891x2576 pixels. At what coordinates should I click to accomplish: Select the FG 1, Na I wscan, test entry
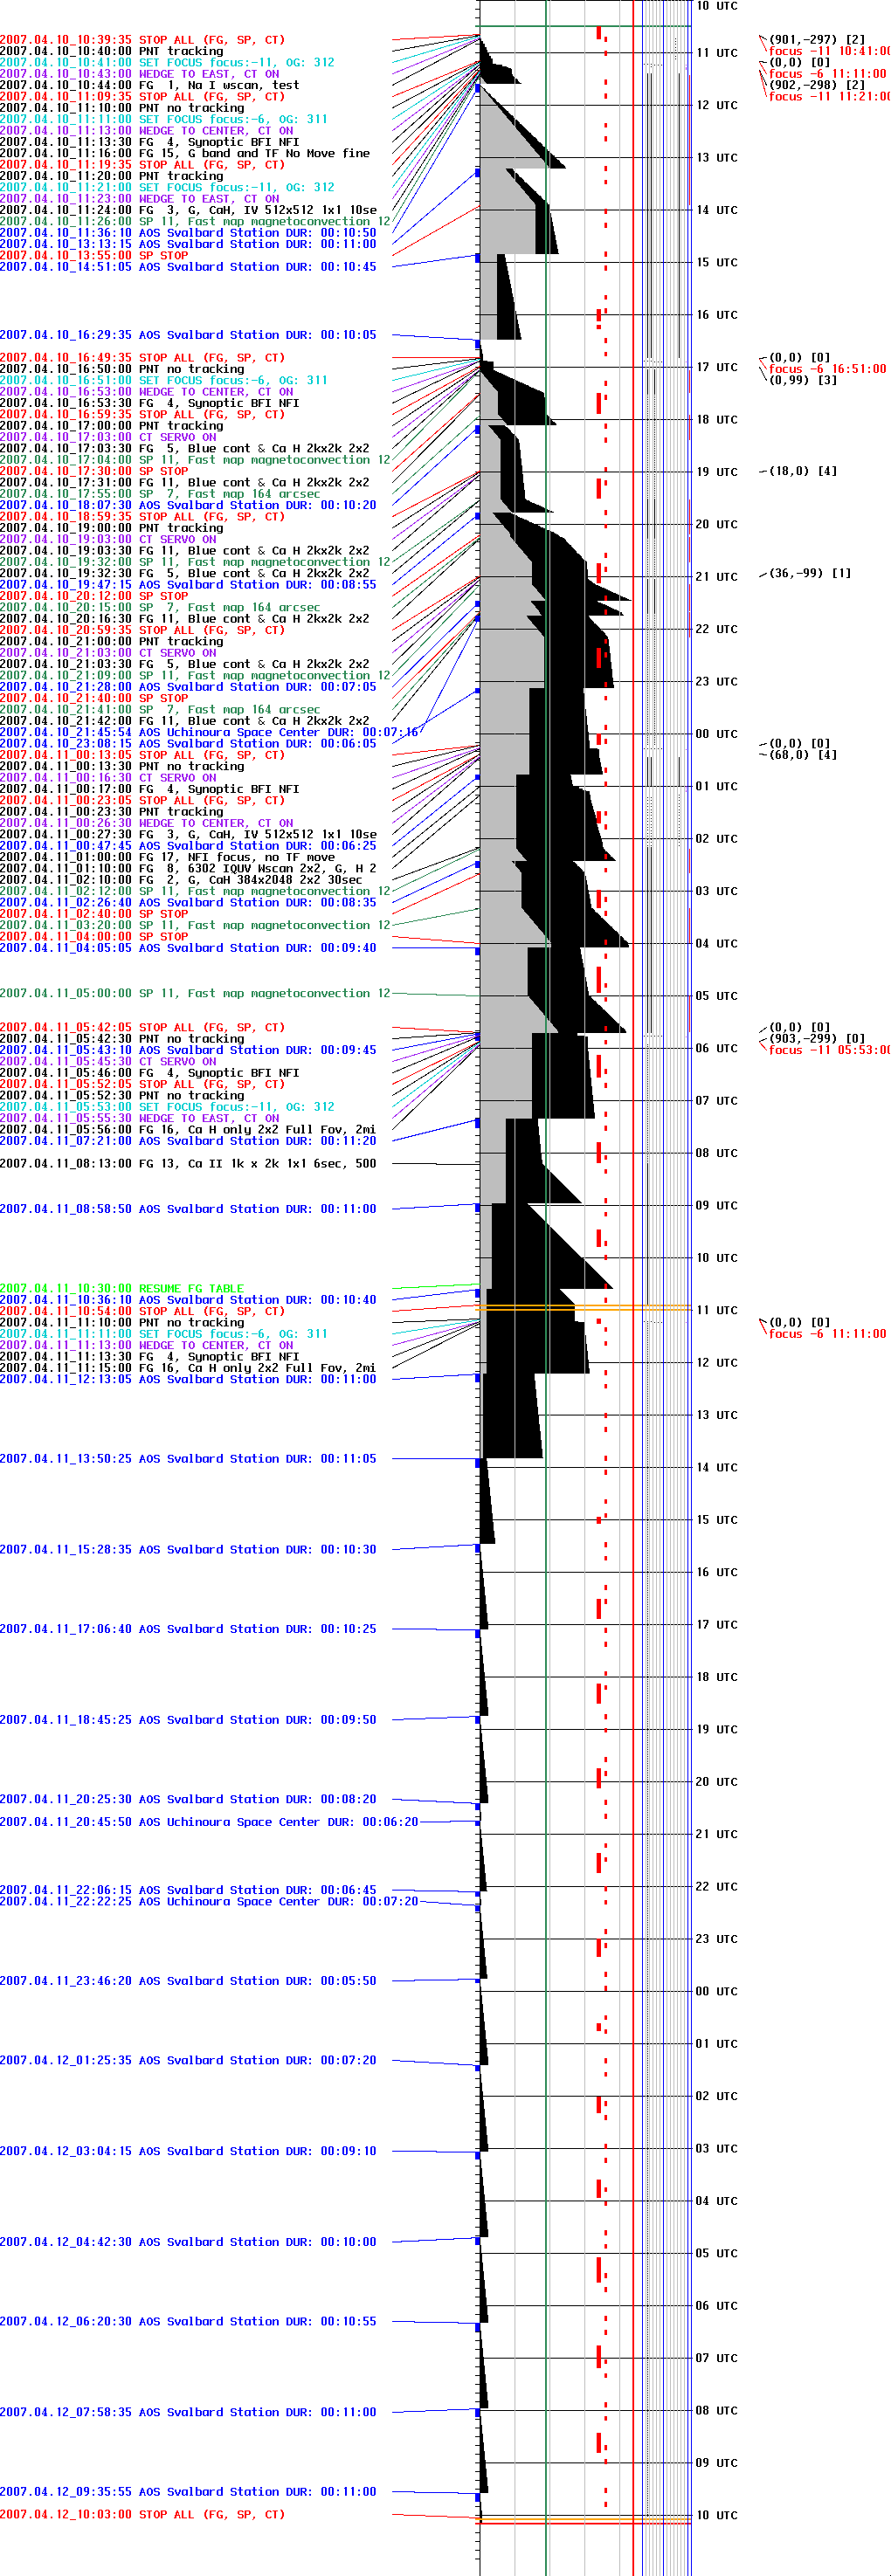(x=150, y=86)
